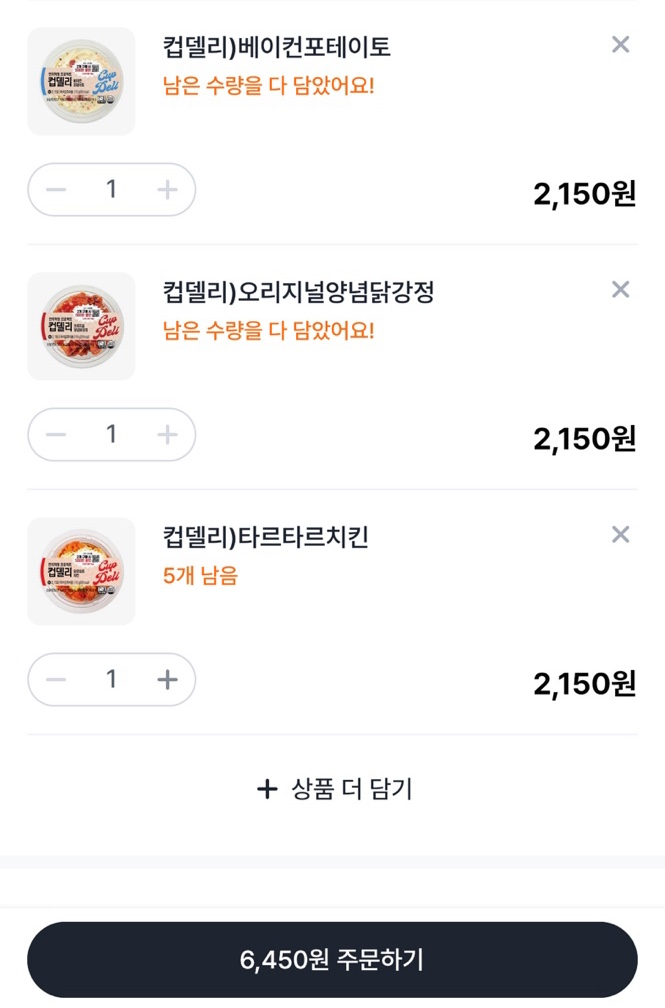Remove 컵델리)타르타르치킨 with its X icon
Screen dimensions: 665x1008
tap(620, 535)
